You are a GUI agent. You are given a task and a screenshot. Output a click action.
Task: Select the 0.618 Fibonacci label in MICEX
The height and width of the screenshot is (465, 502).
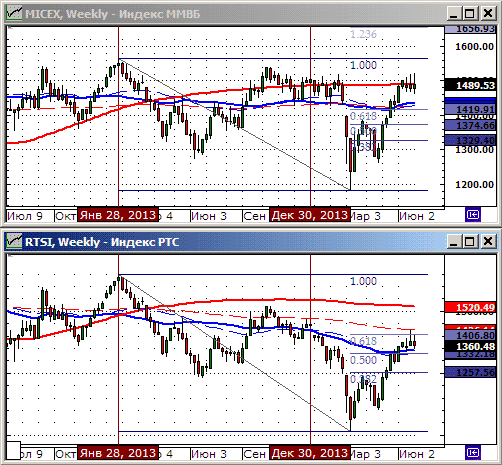click(x=363, y=116)
